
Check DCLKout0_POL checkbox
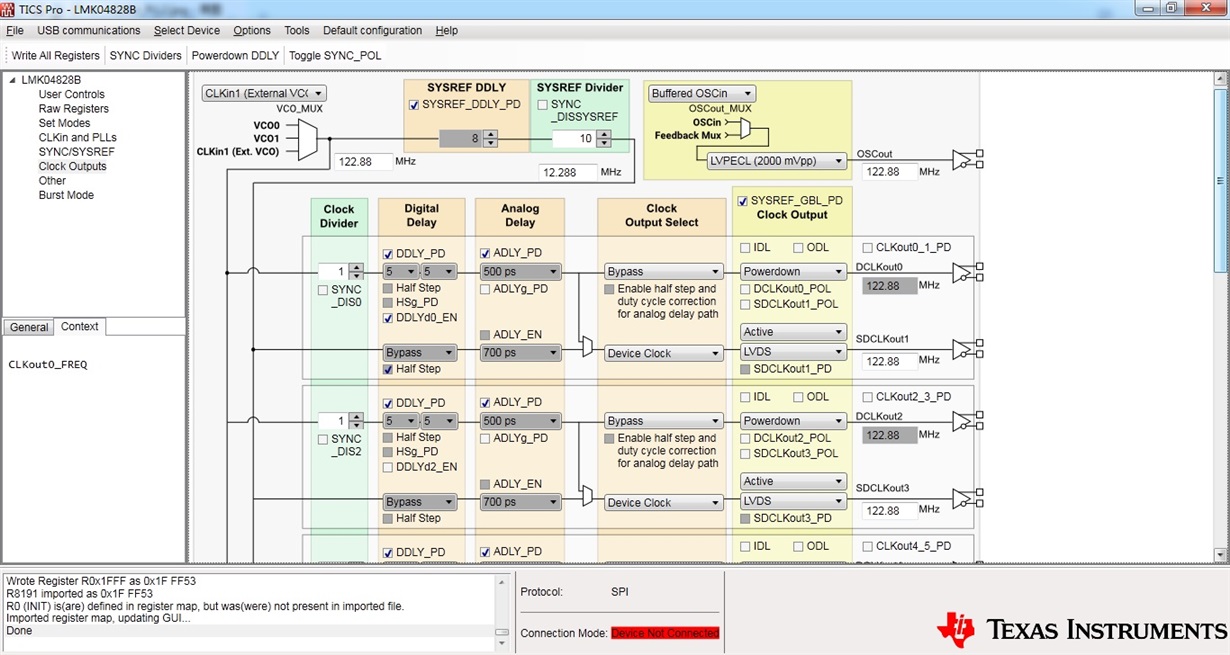tap(746, 288)
